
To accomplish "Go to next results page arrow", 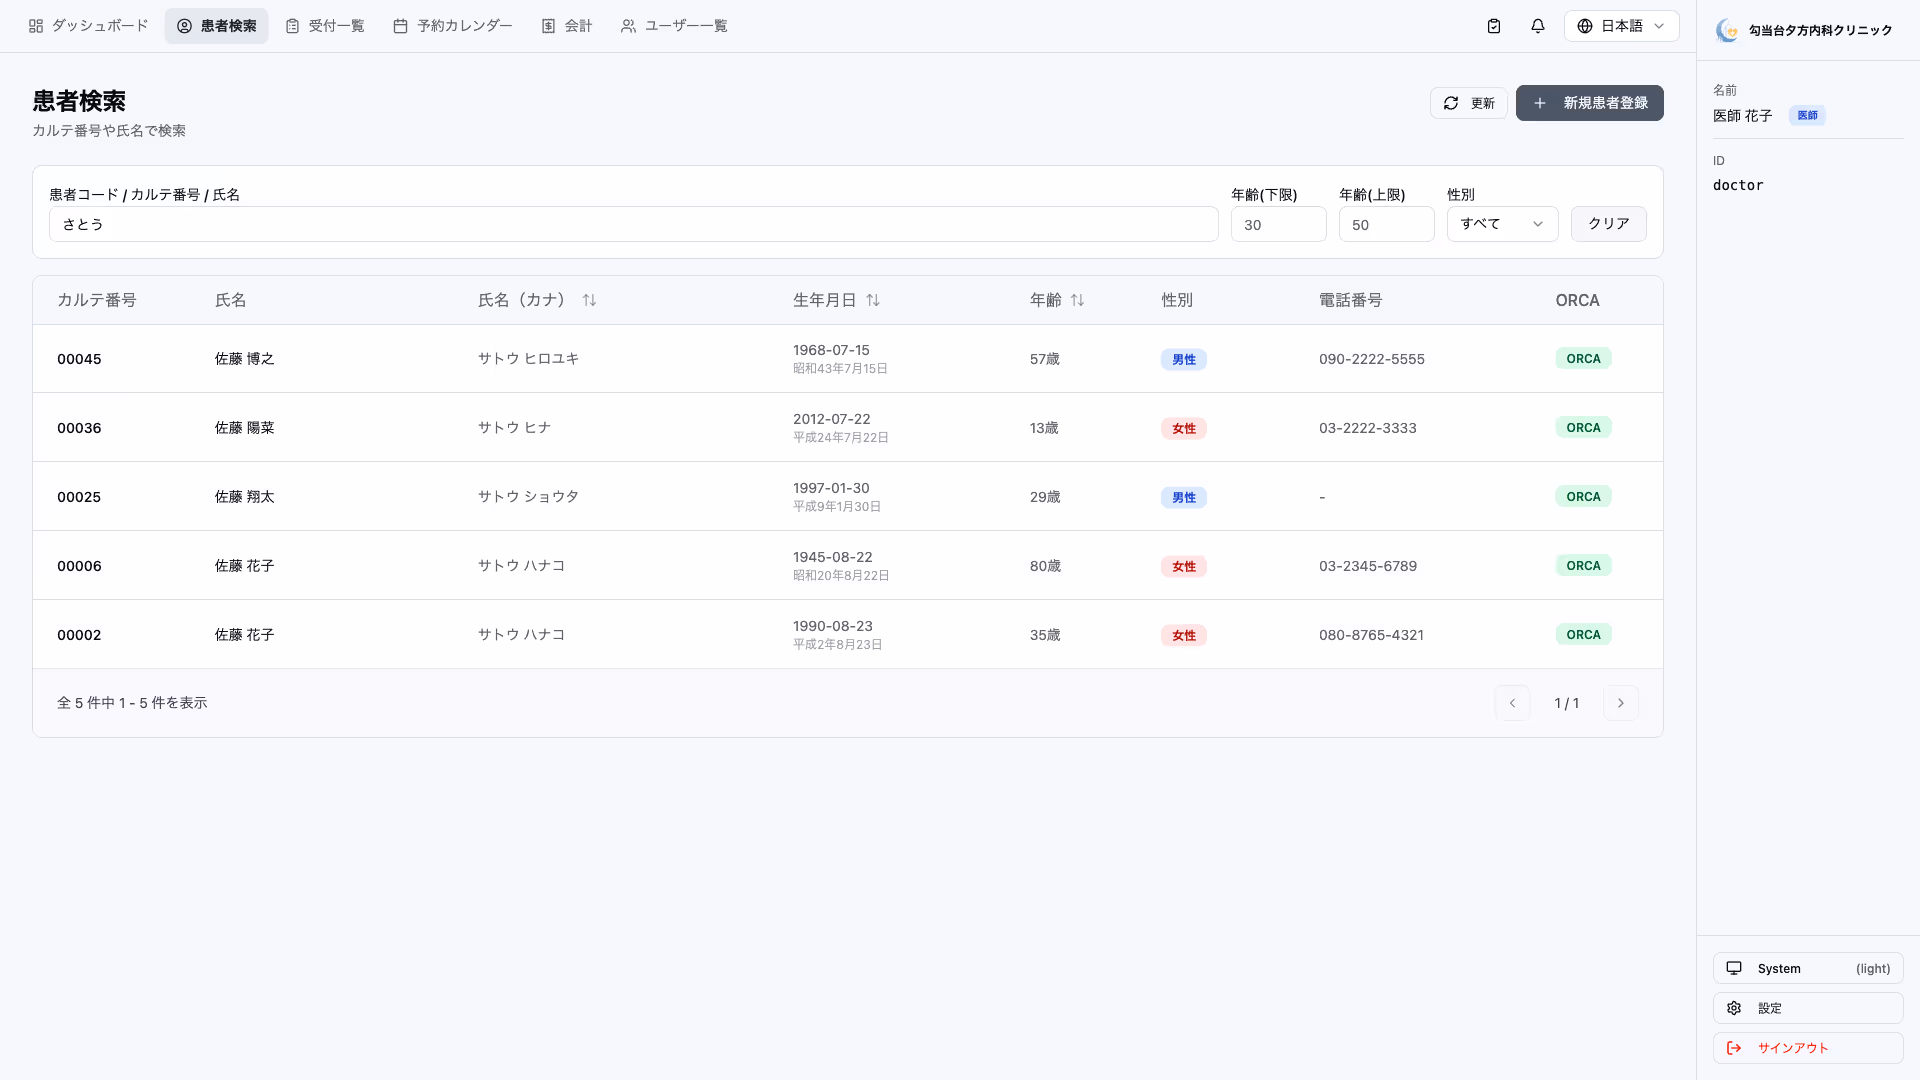I will [x=1621, y=703].
